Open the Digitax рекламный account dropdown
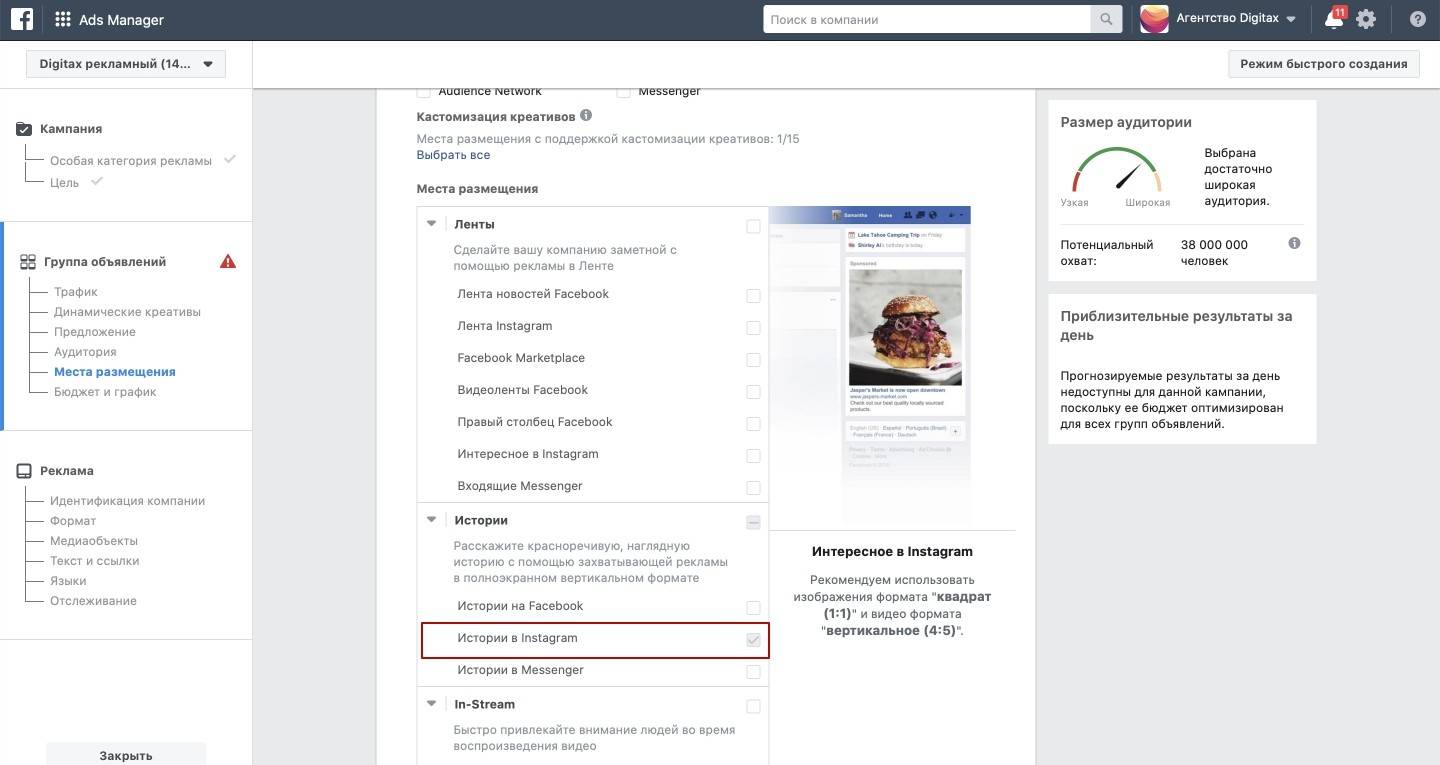This screenshot has height=765, width=1440. pyautogui.click(x=126, y=64)
